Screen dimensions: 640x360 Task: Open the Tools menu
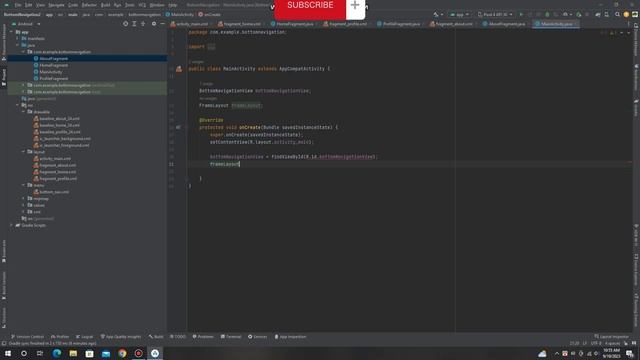coord(130,5)
